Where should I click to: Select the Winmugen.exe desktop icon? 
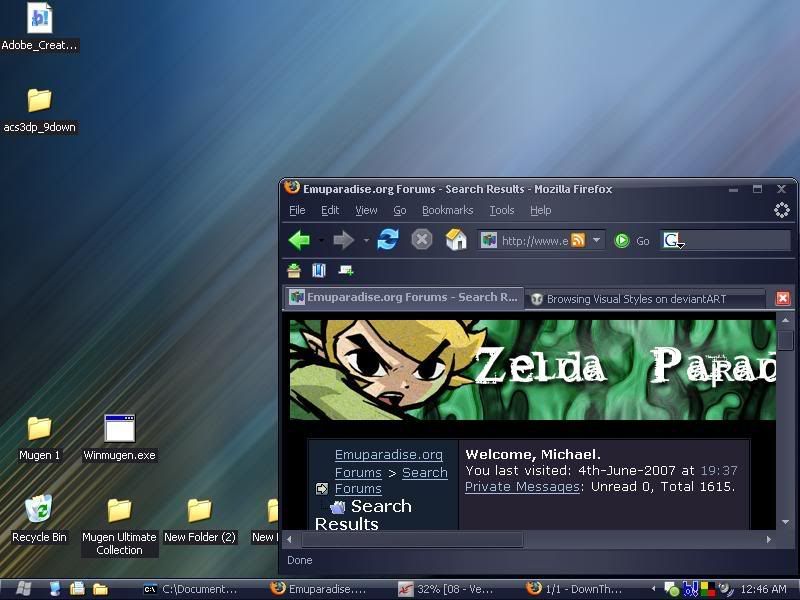point(119,439)
